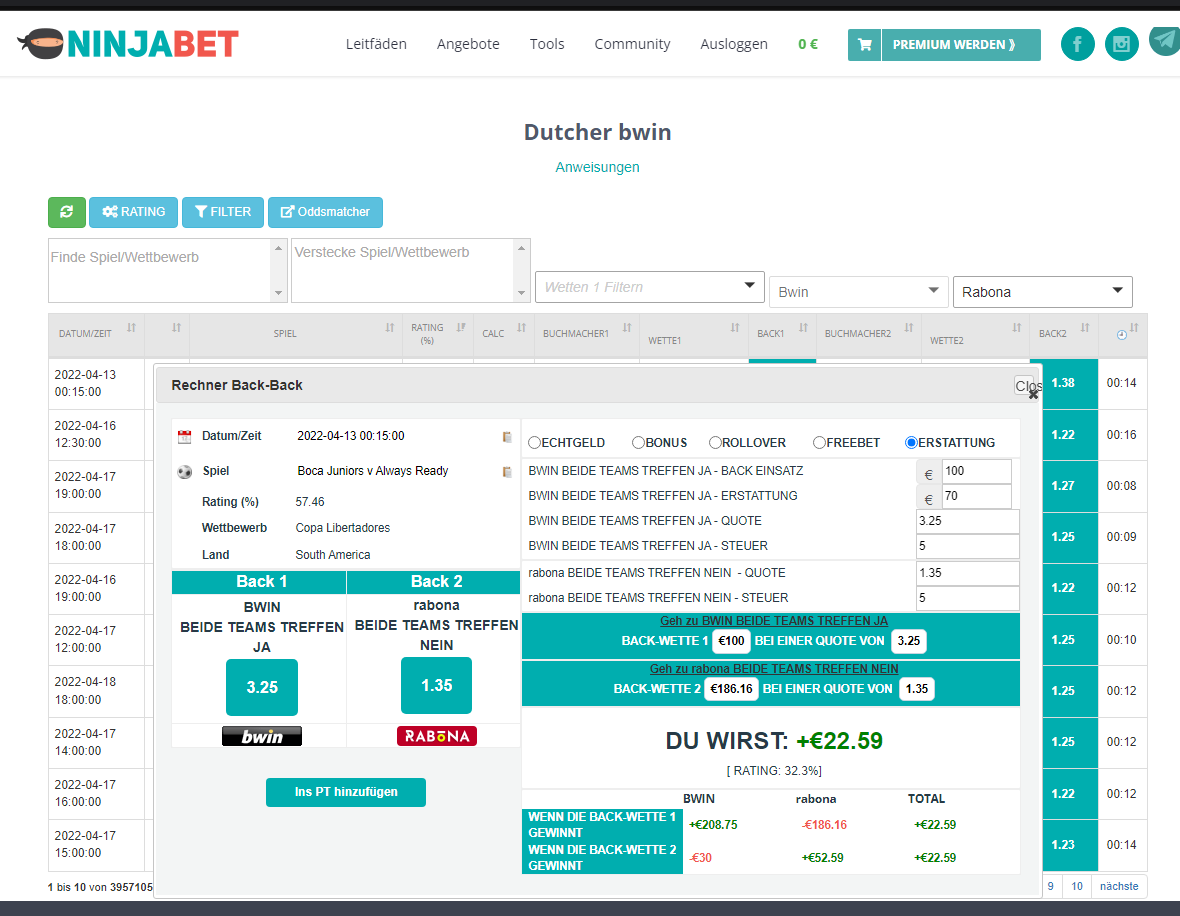Follow Geh zu BWIN BEIDE TEAMS TREFFEN JA link

click(x=774, y=621)
